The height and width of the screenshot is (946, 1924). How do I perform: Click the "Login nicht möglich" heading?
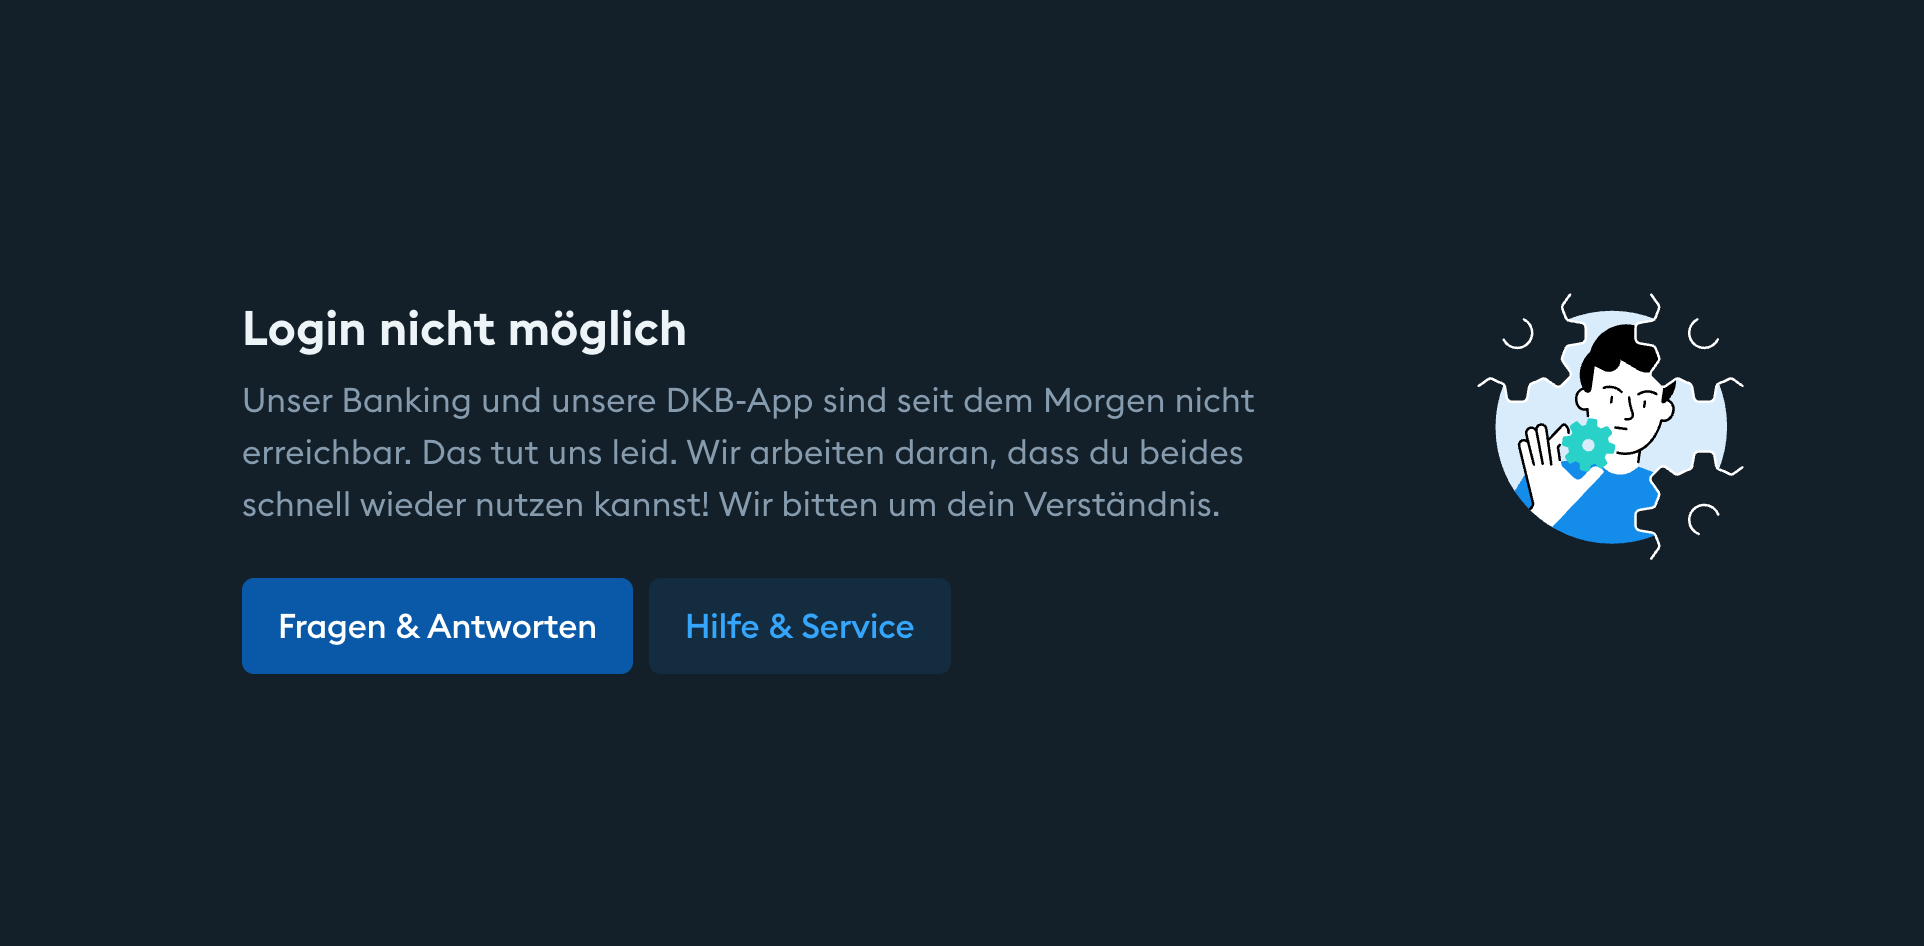click(464, 330)
